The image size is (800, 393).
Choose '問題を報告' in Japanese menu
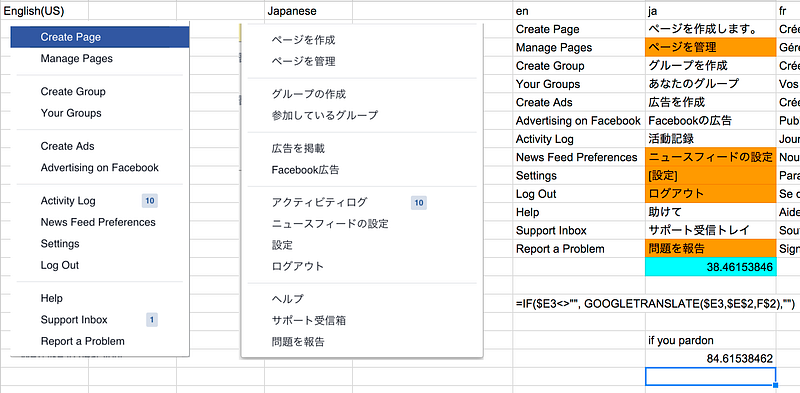tap(298, 342)
